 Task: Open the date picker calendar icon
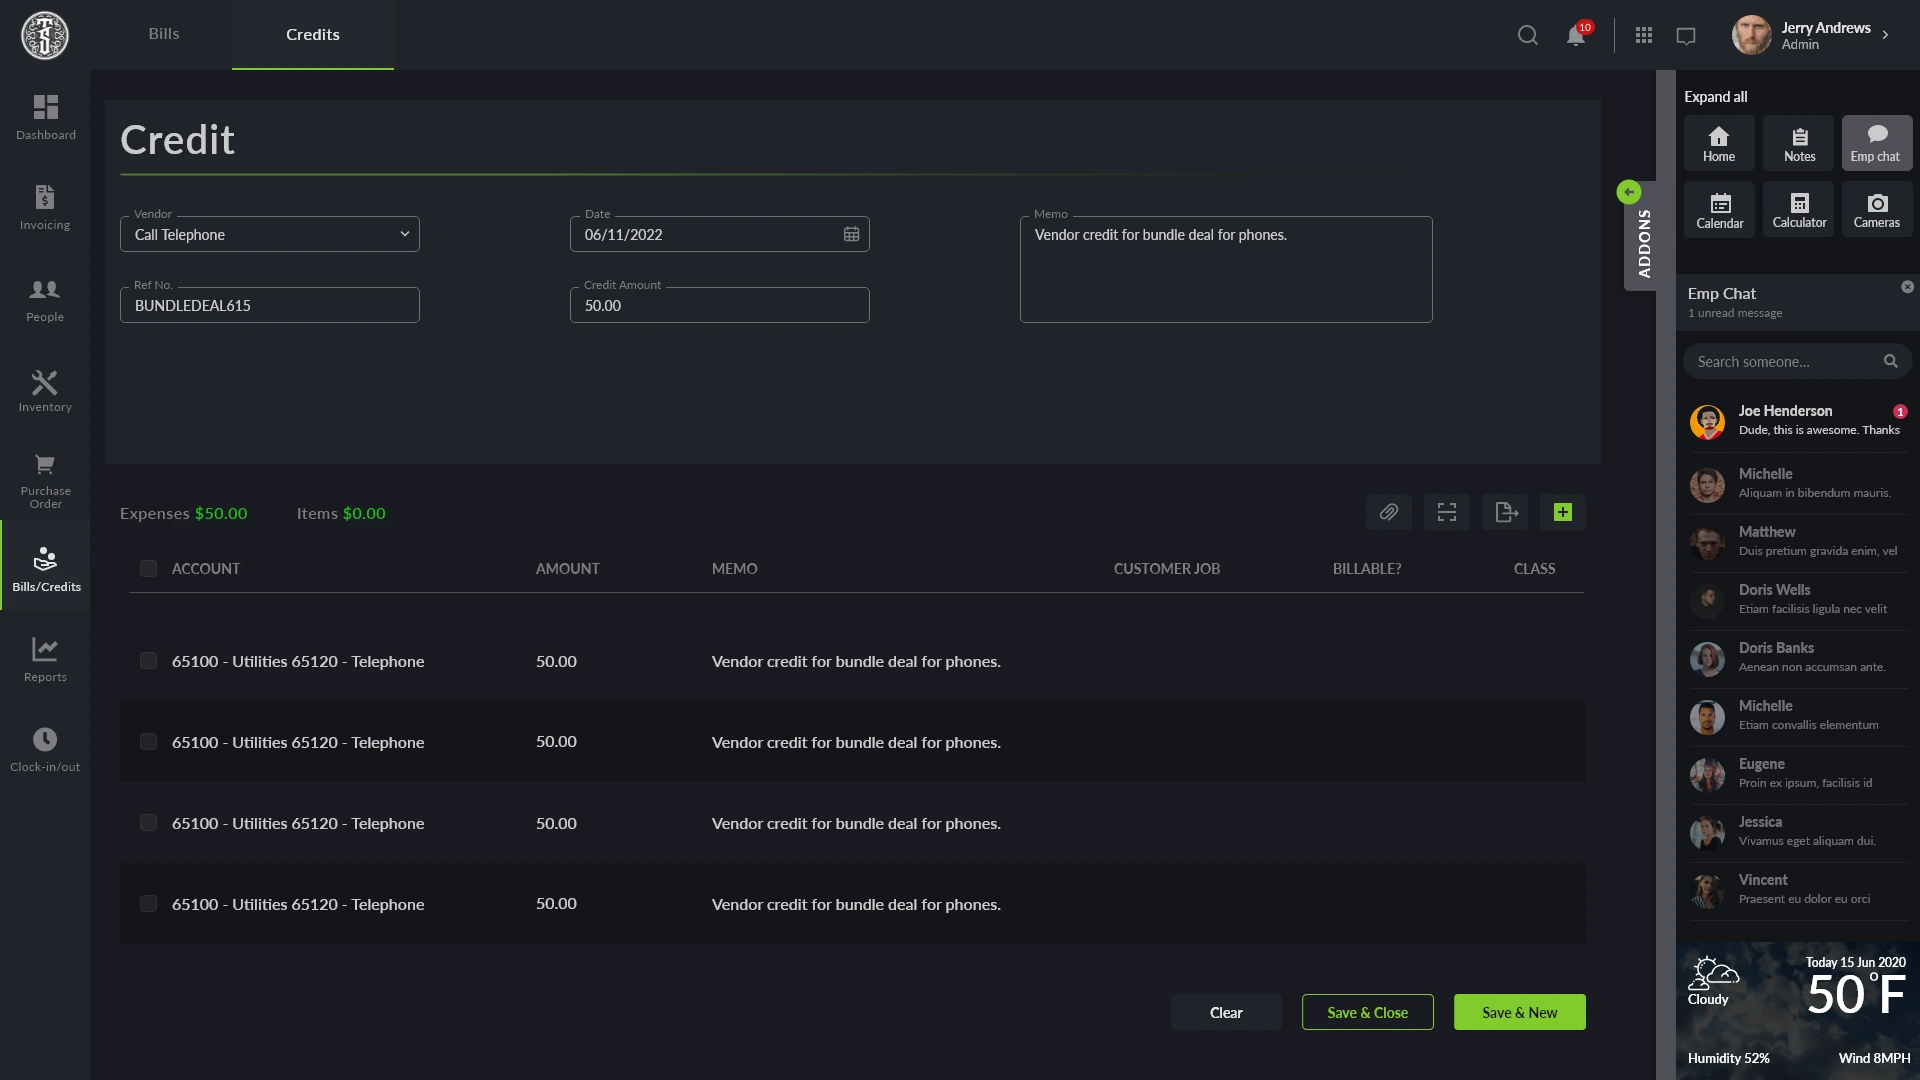[x=851, y=234]
